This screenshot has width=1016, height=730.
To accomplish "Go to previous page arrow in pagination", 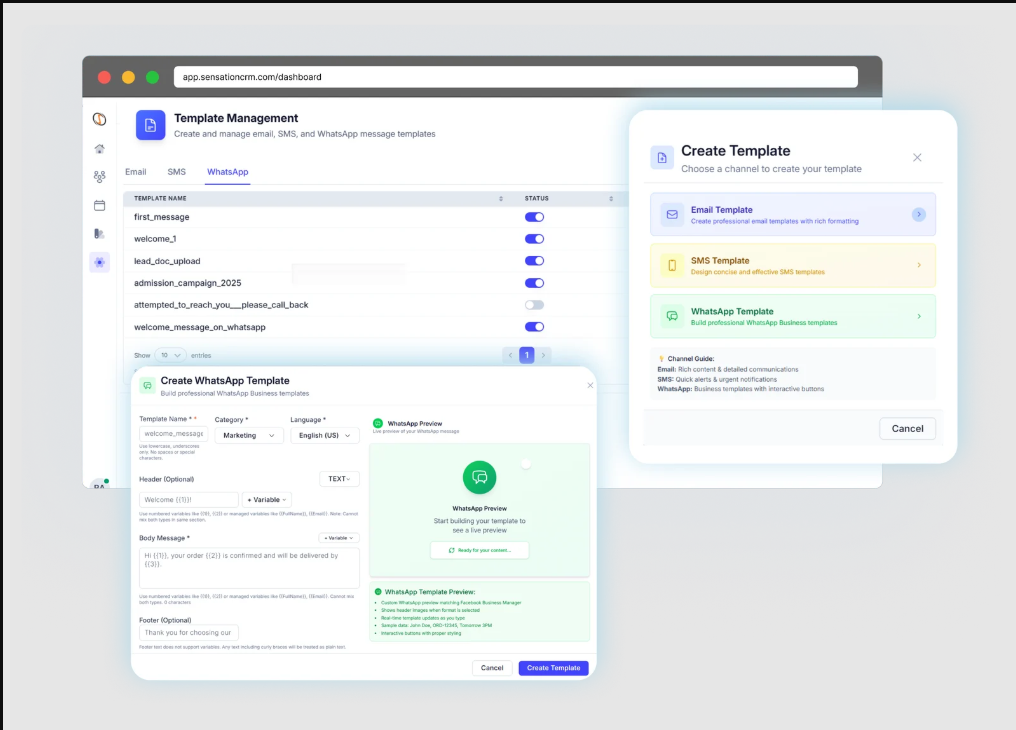I will click(x=511, y=355).
